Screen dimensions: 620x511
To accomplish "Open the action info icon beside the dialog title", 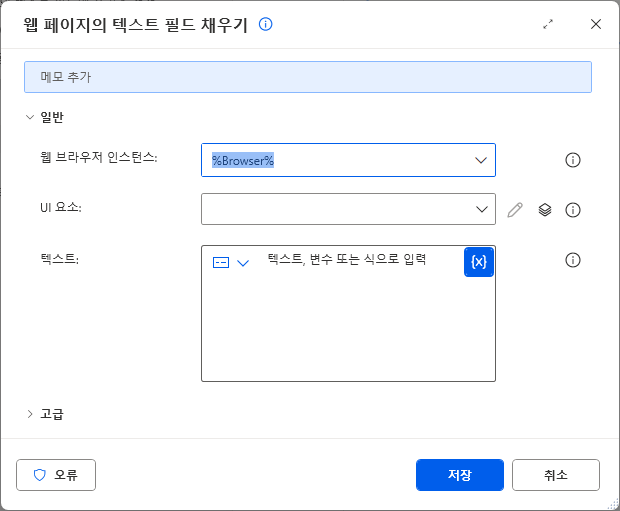I will [265, 24].
